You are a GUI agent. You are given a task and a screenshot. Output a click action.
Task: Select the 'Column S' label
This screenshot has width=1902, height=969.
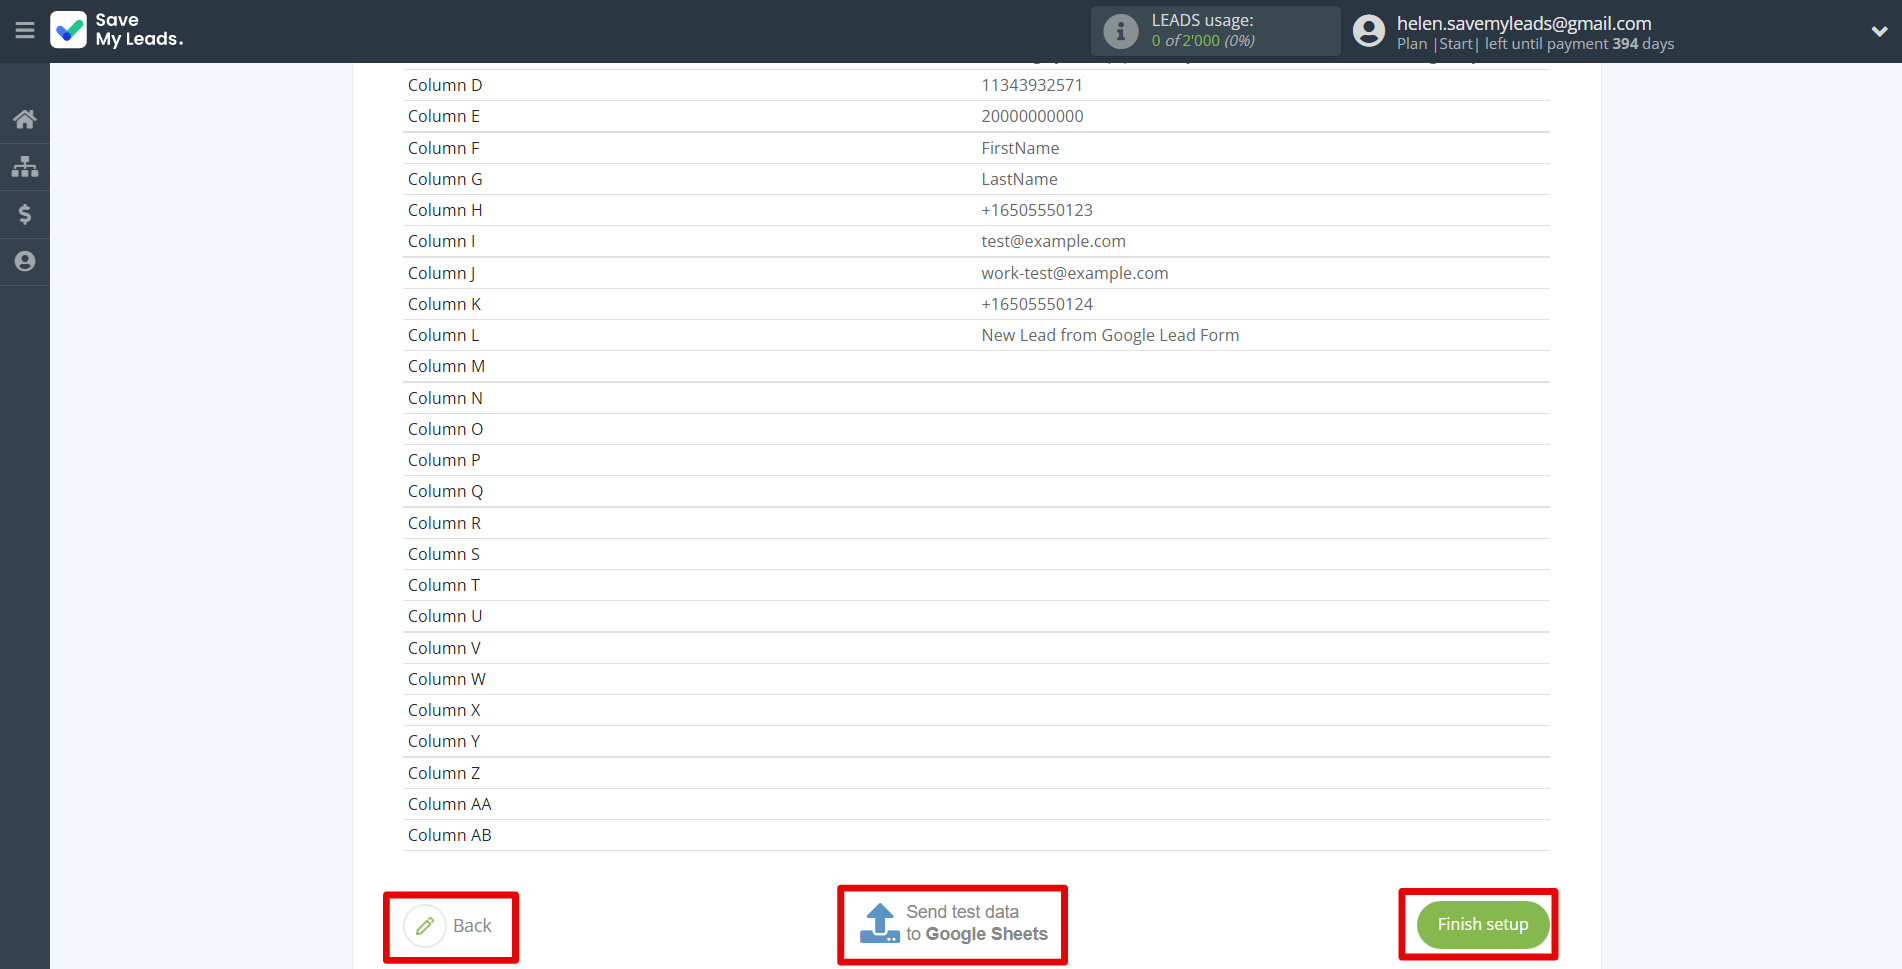[x=444, y=554]
